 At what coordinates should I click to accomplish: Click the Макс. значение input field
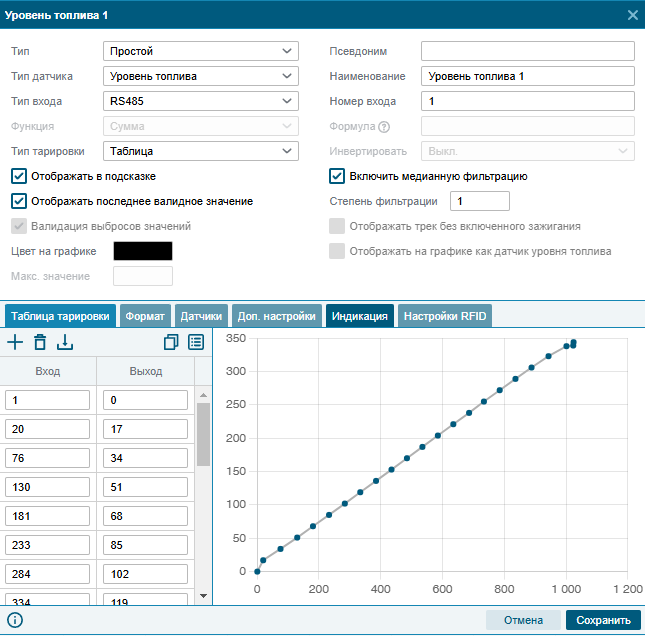click(143, 276)
